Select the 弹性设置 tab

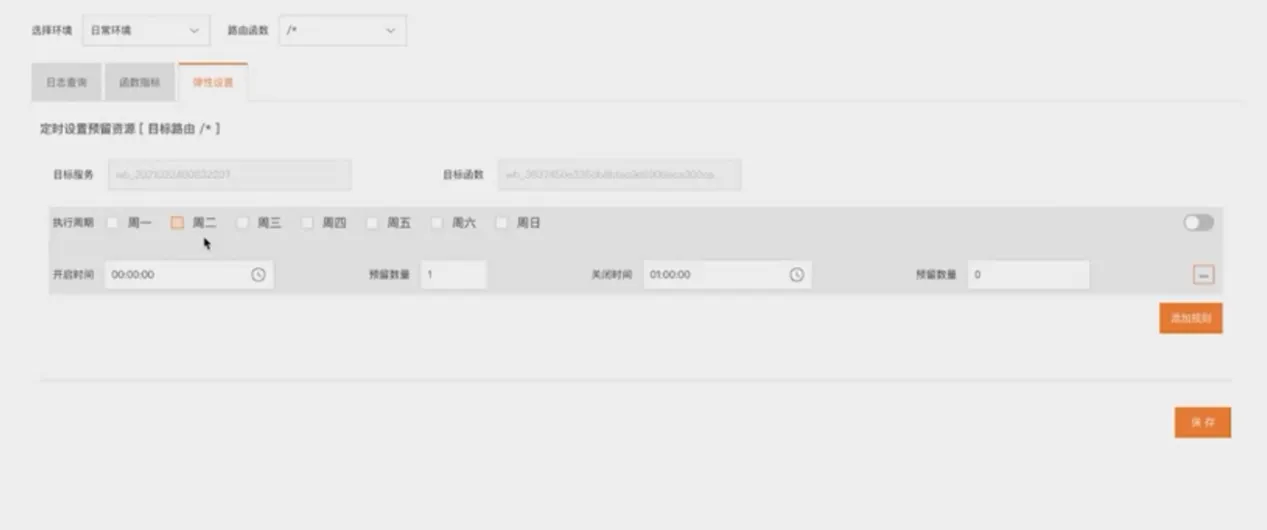click(x=213, y=83)
